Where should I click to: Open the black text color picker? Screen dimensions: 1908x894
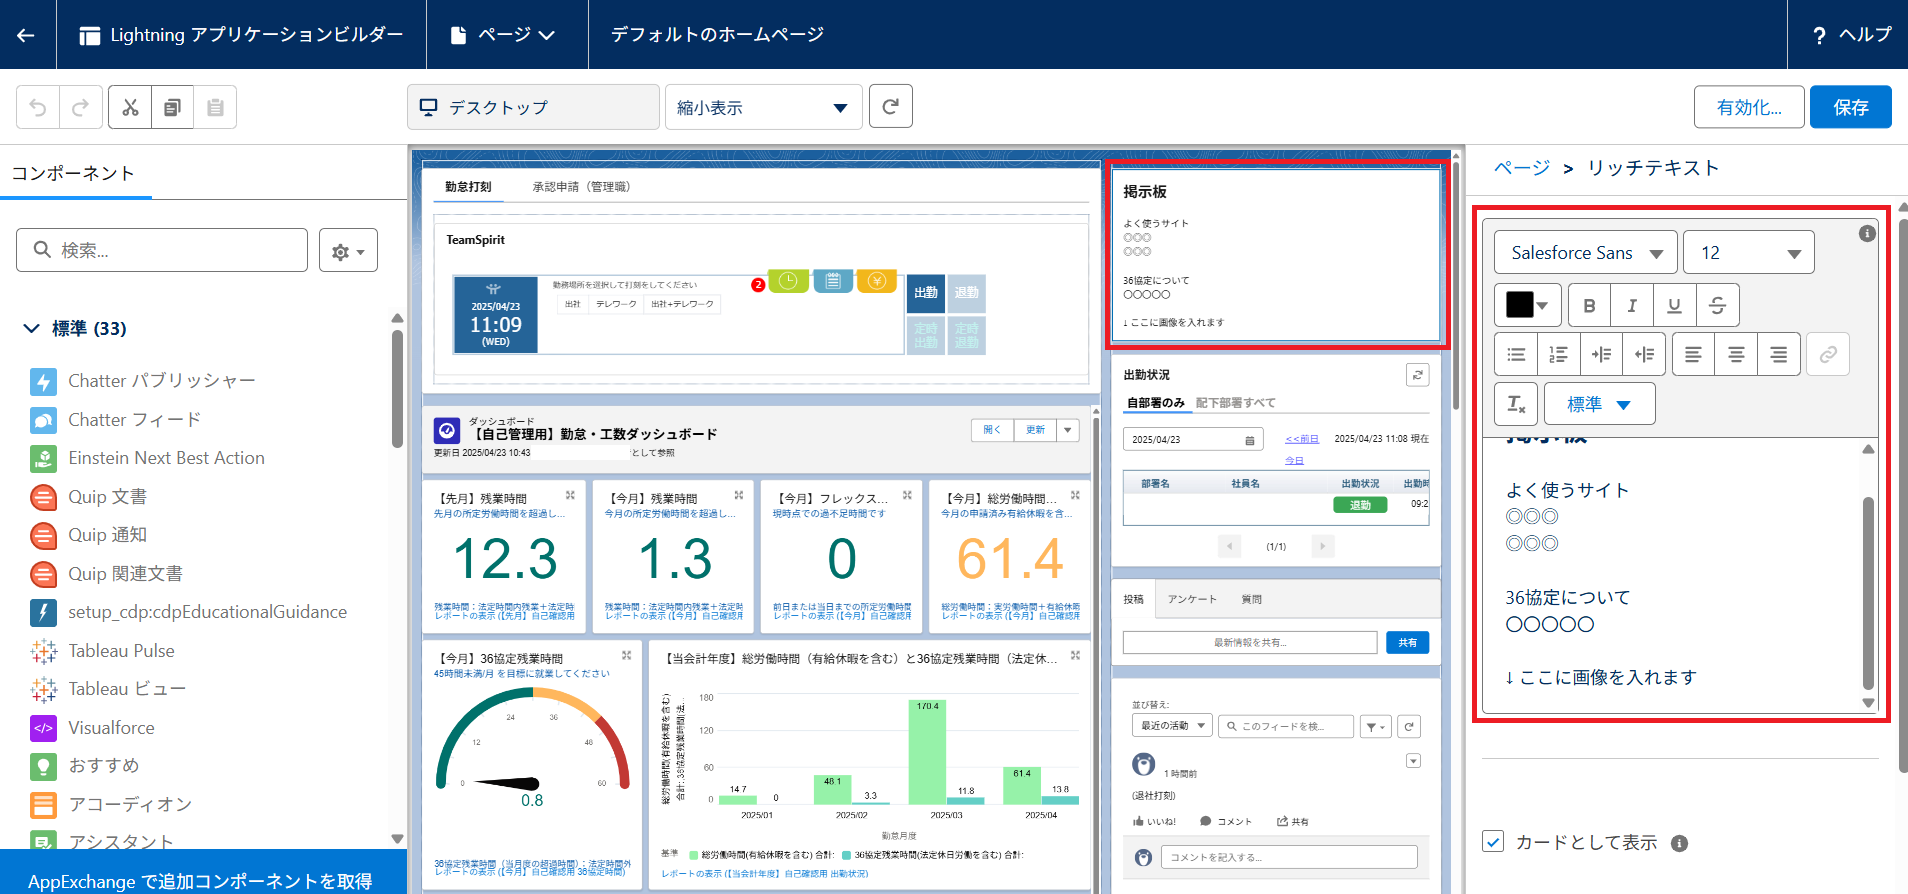(x=1527, y=305)
